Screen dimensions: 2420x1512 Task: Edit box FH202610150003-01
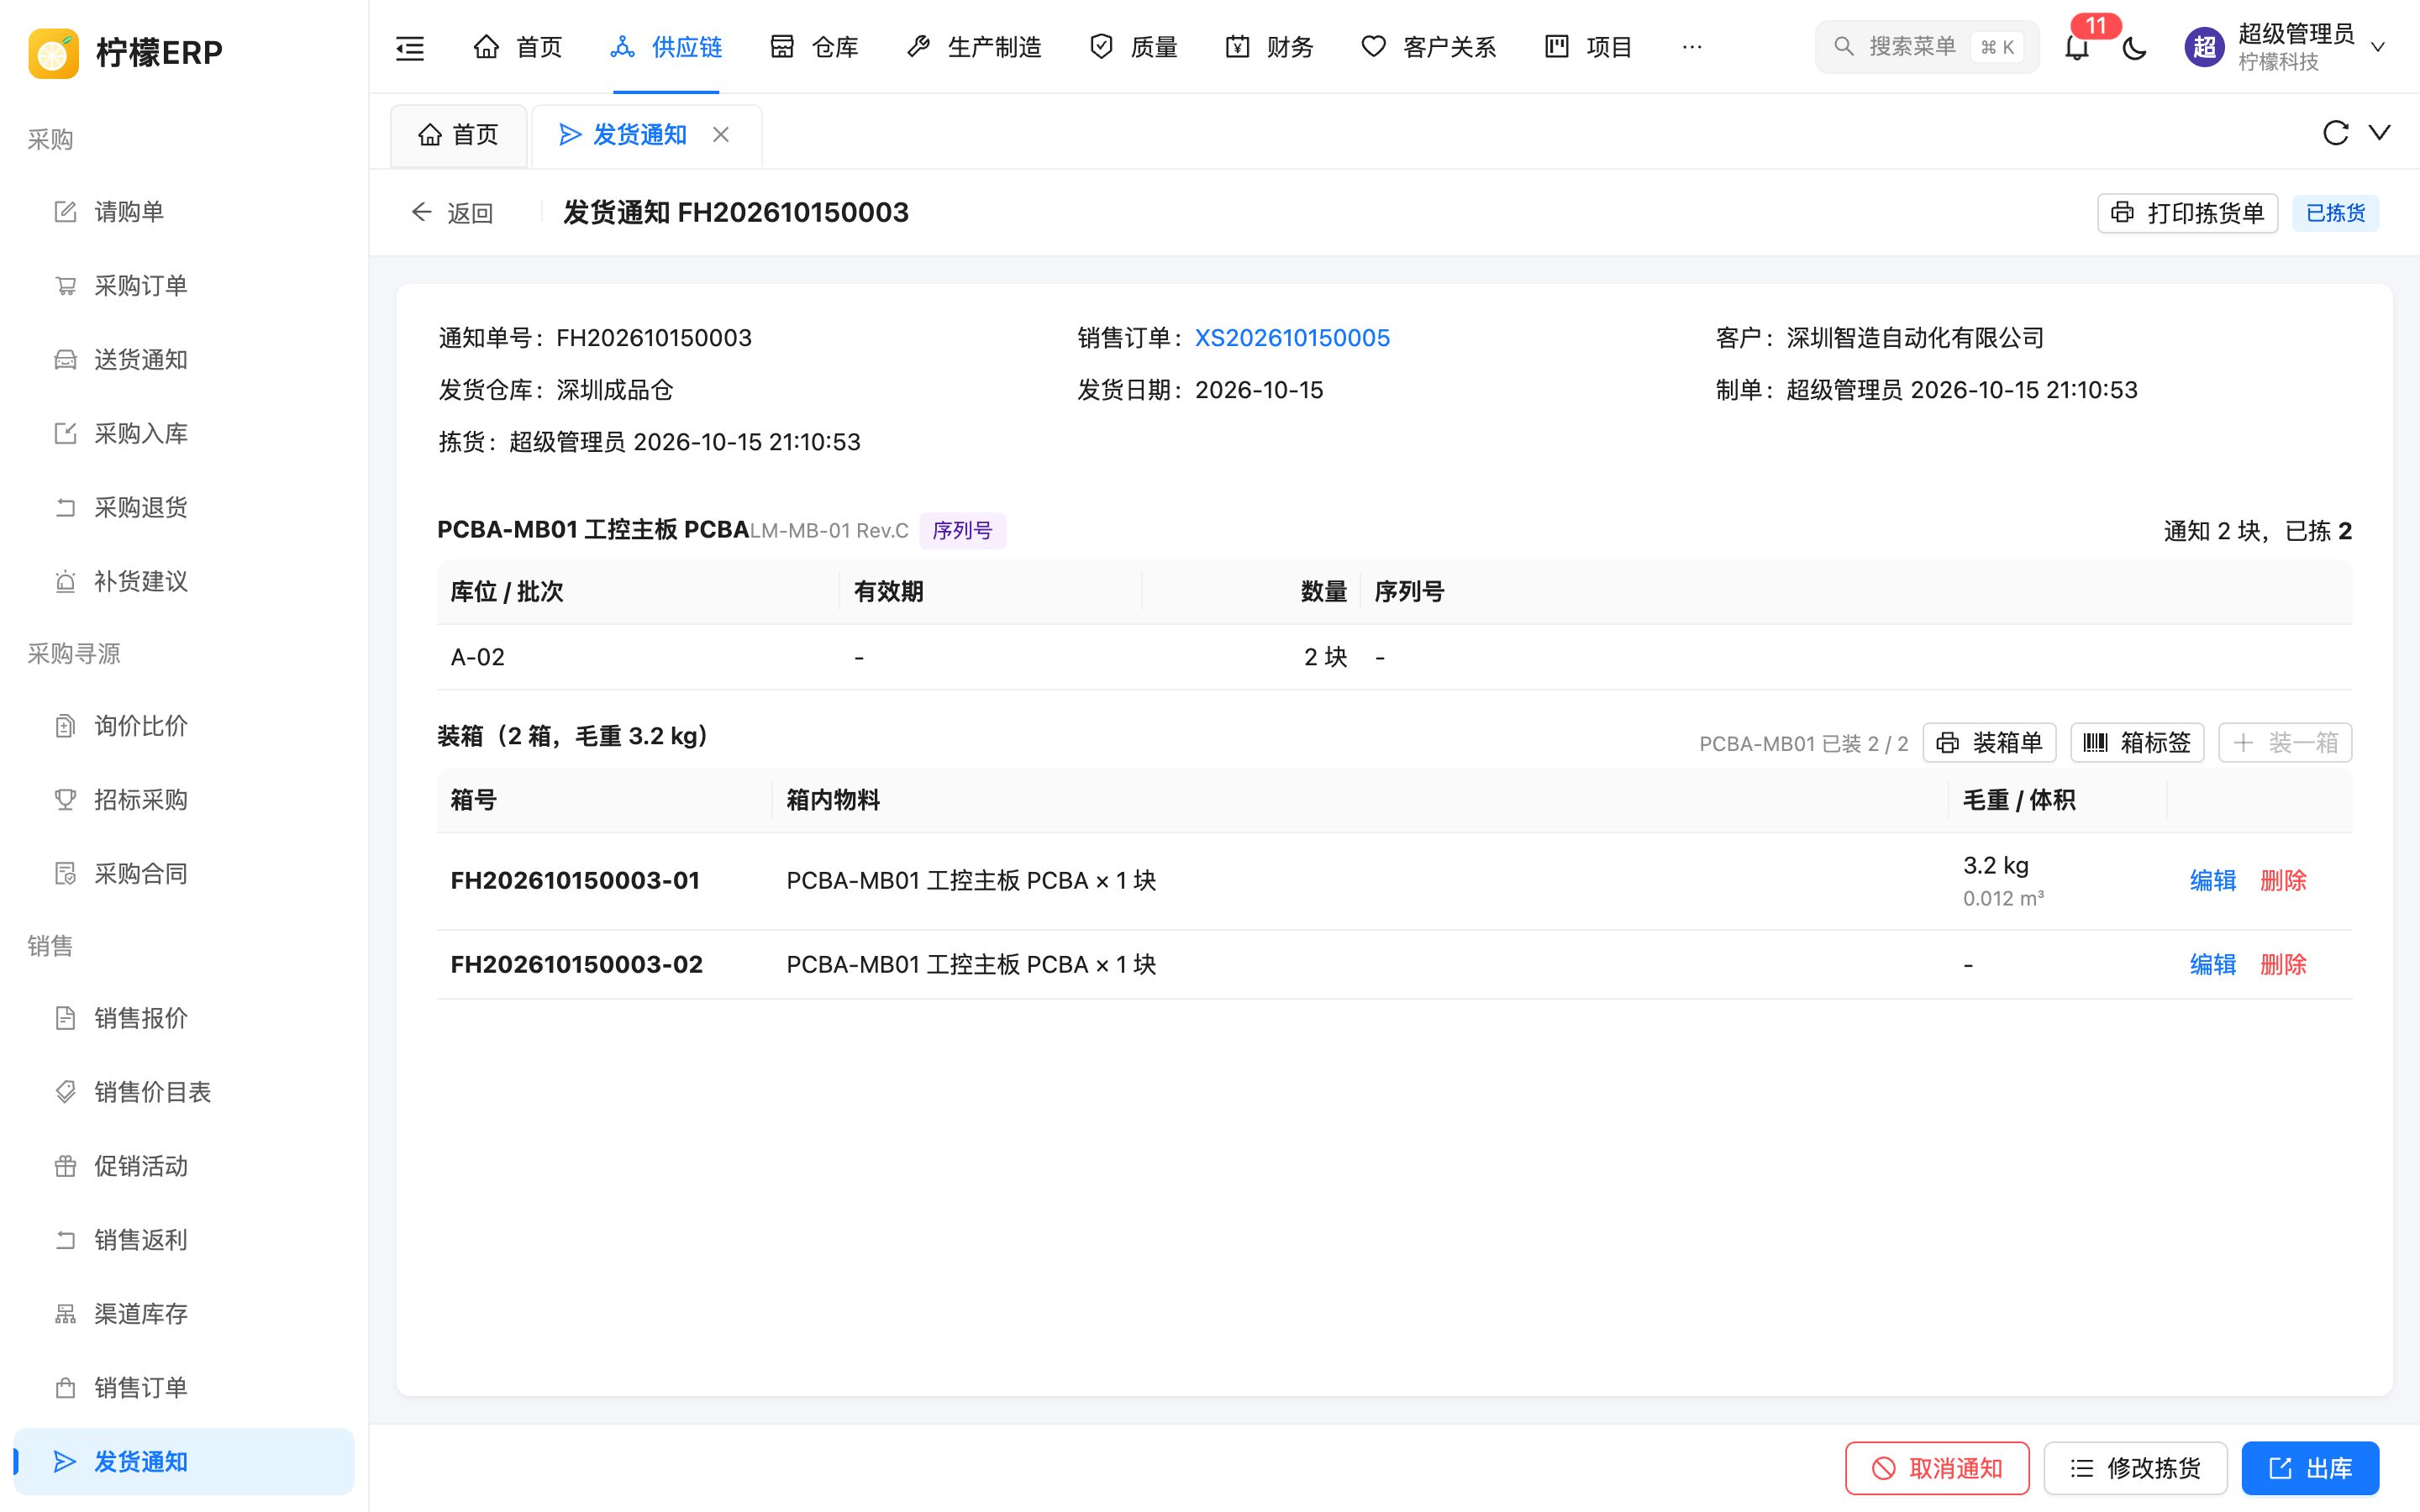(x=2212, y=881)
